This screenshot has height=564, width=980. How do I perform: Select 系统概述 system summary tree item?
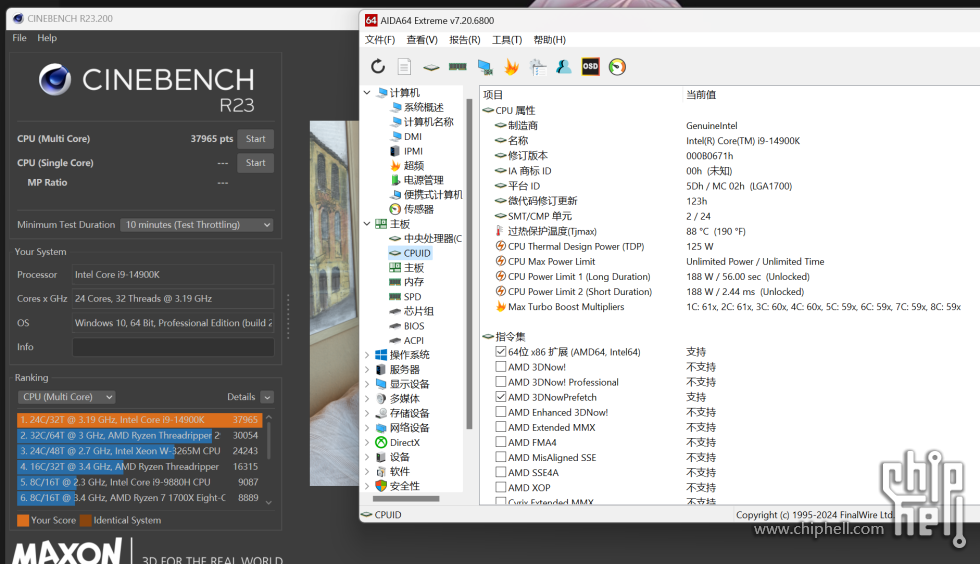(x=423, y=108)
